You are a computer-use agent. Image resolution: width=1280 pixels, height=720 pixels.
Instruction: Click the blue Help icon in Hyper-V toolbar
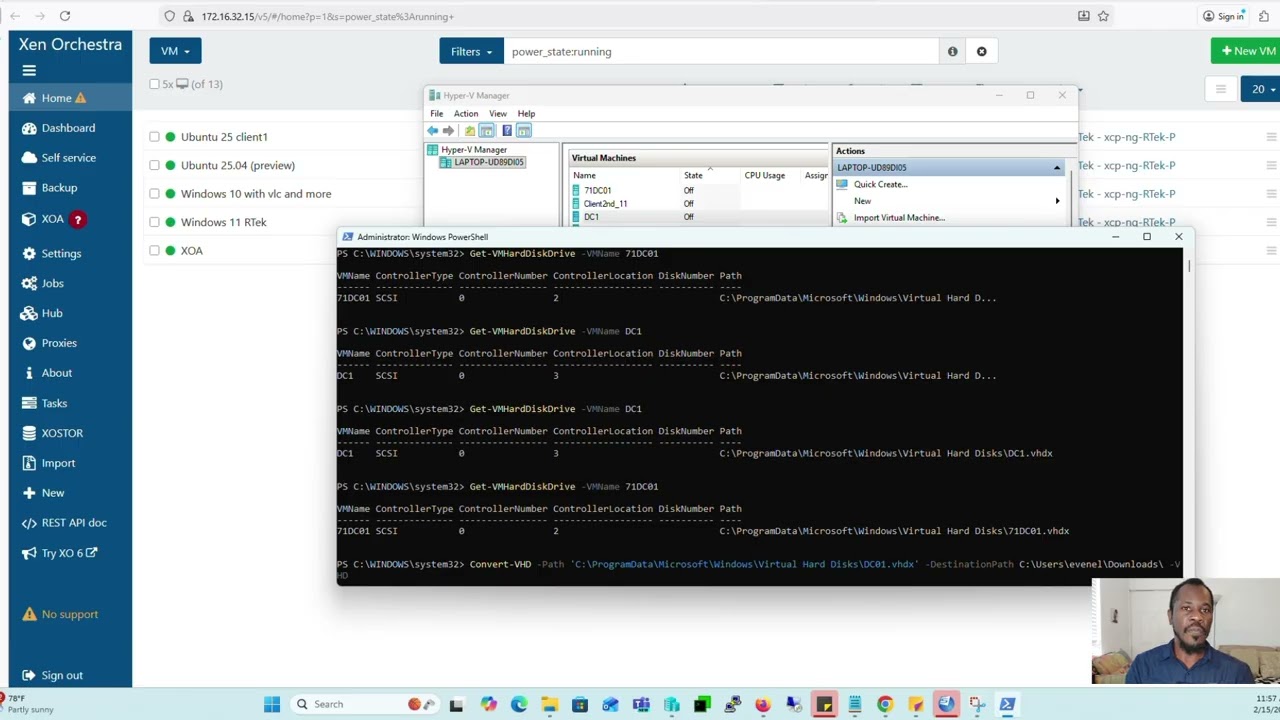click(507, 131)
